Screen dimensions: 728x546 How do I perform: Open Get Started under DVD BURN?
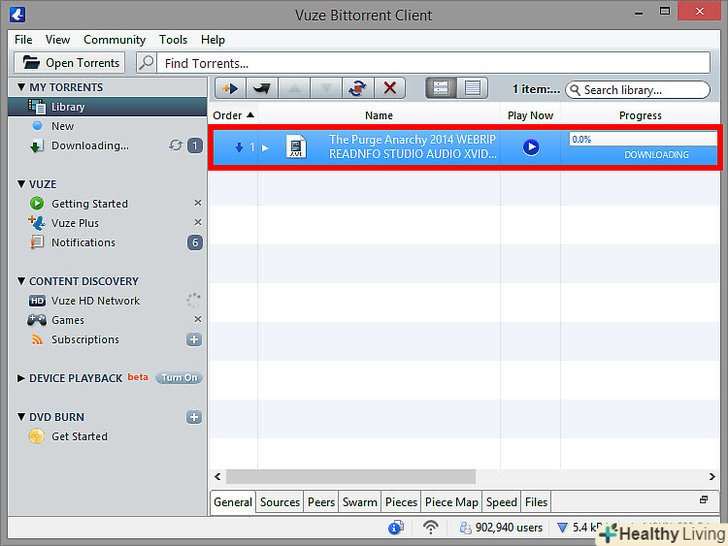79,437
